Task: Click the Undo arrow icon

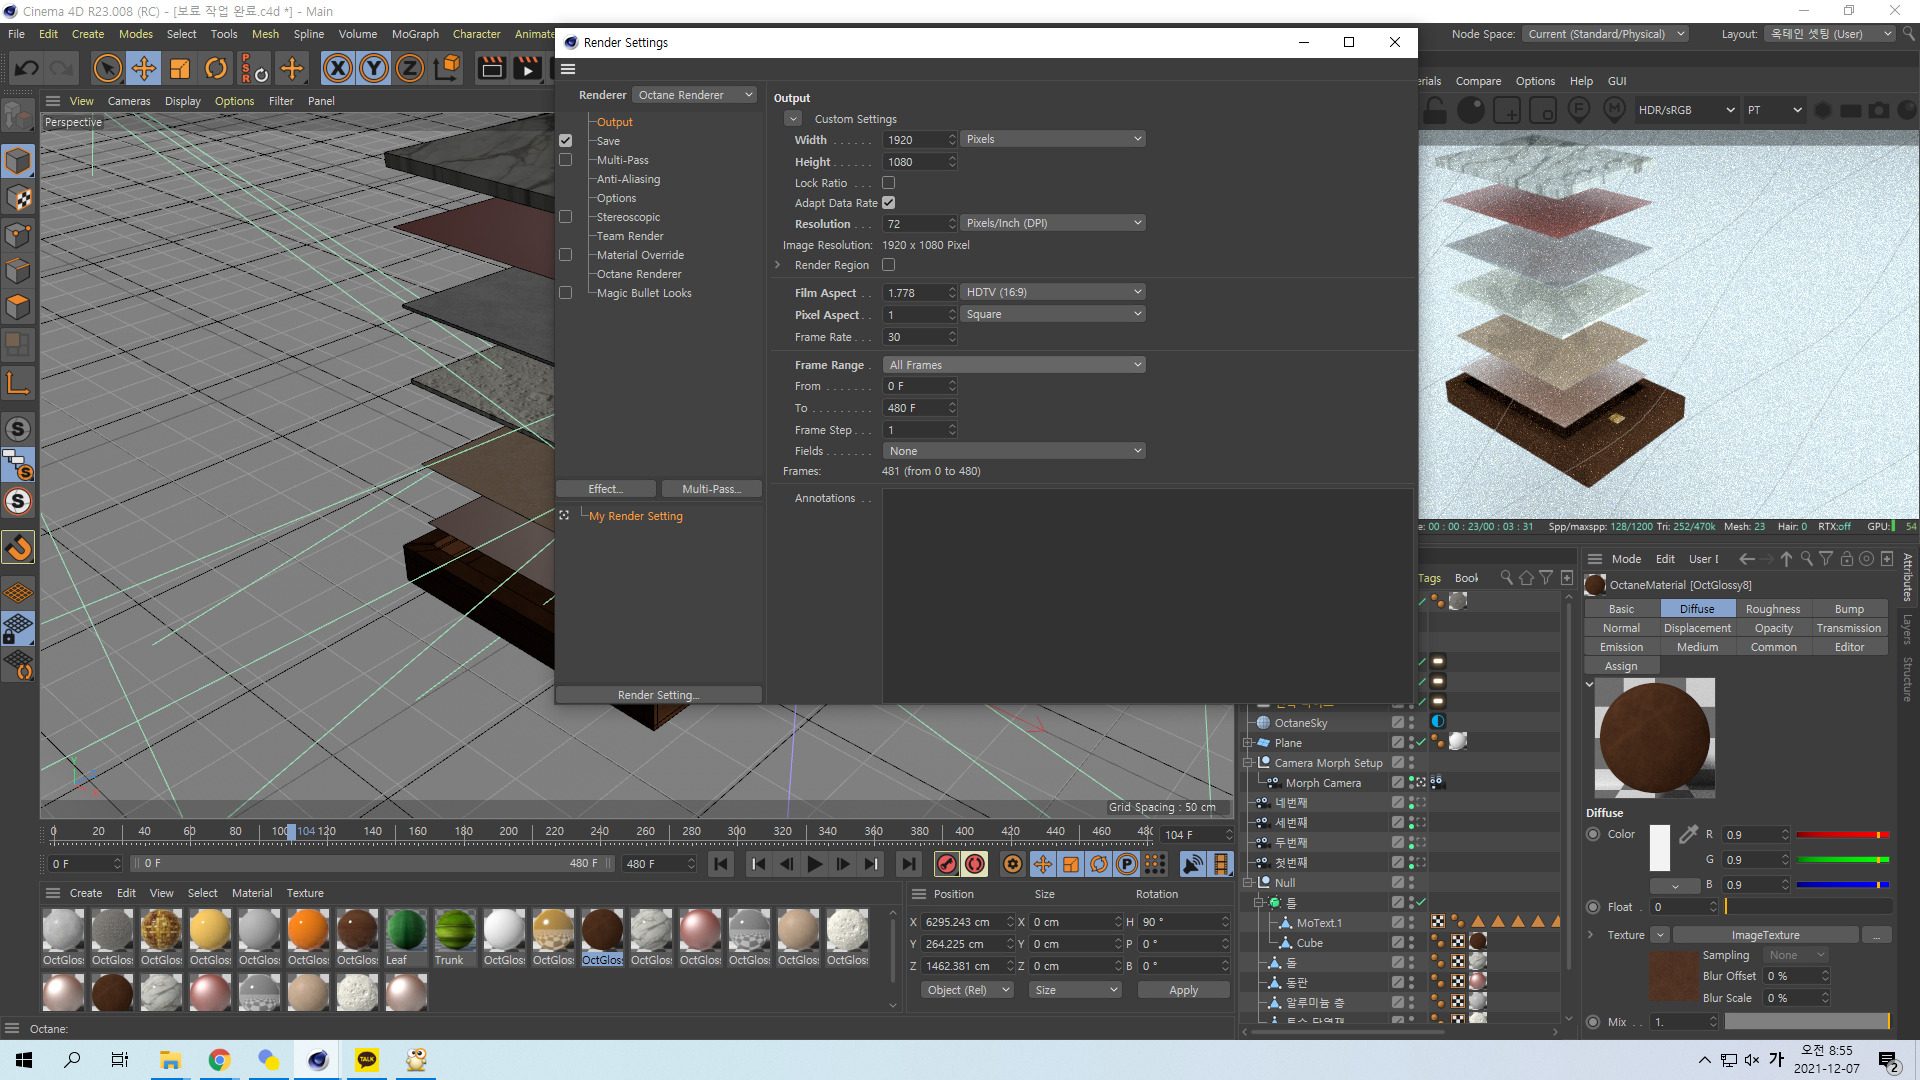Action: 27,68
